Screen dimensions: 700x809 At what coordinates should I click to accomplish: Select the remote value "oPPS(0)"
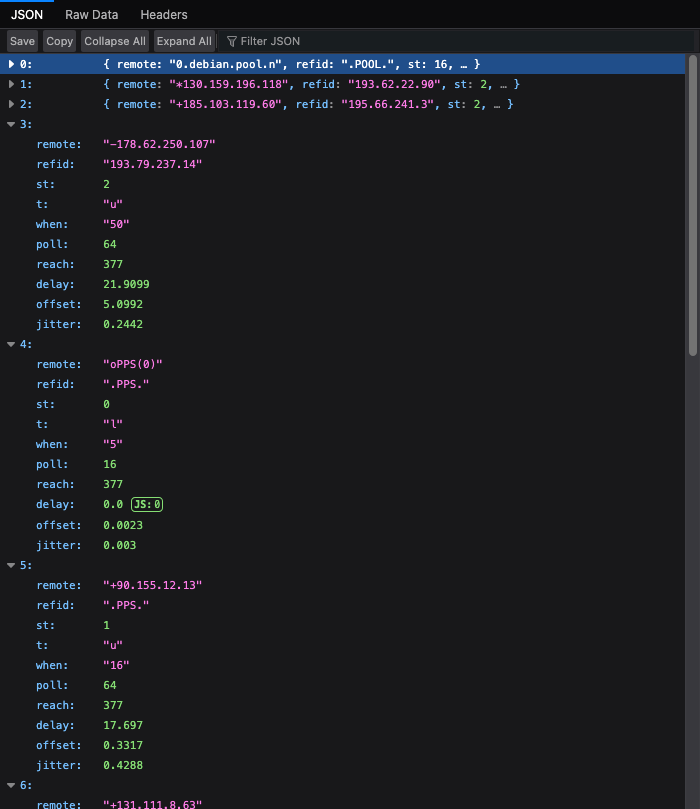point(132,364)
